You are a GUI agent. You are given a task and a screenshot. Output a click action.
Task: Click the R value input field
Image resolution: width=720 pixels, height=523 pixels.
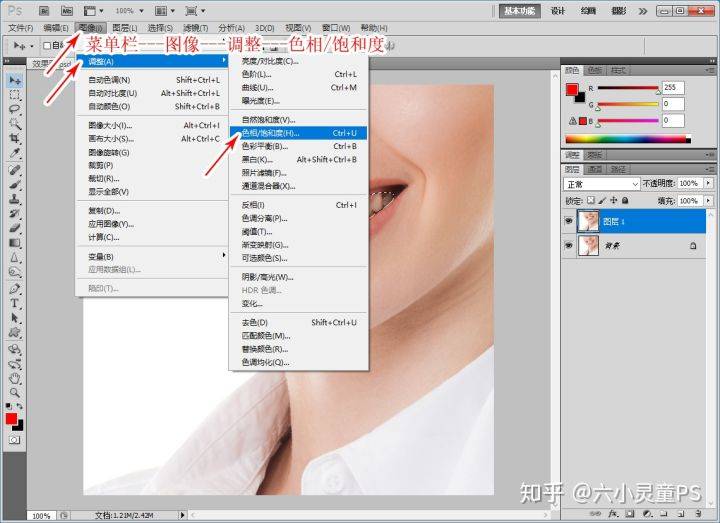[673, 87]
